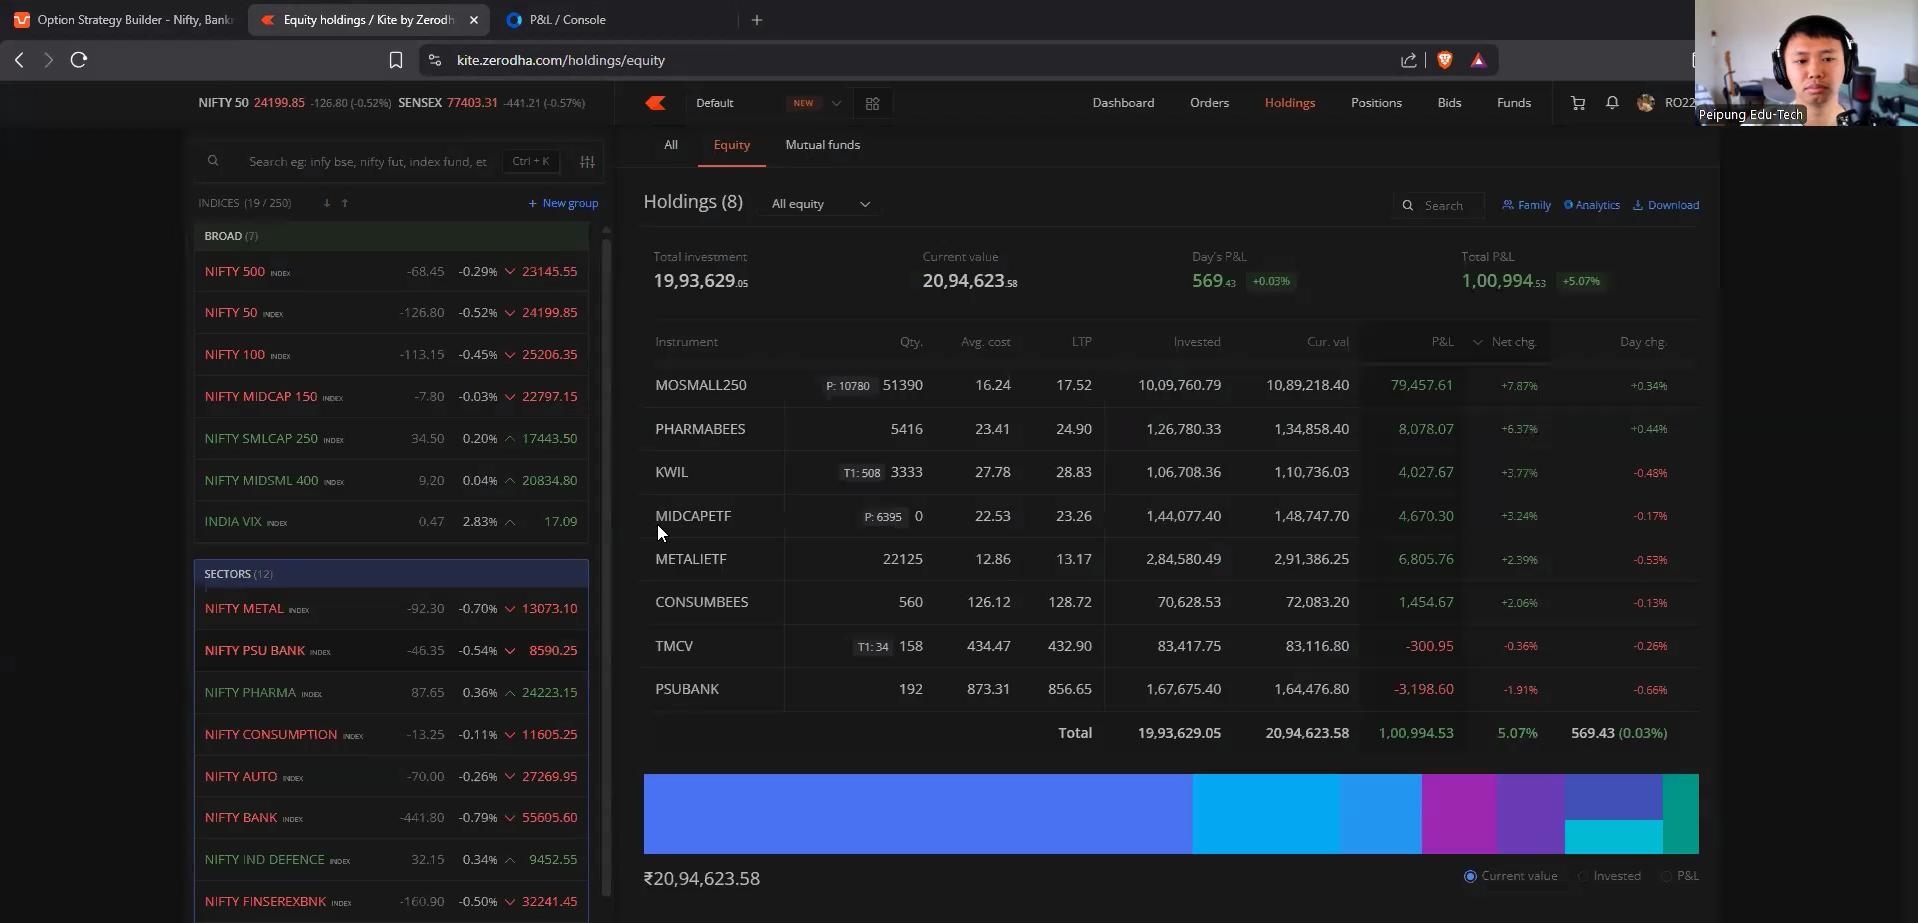Open the Dashboard menu item

1123,103
